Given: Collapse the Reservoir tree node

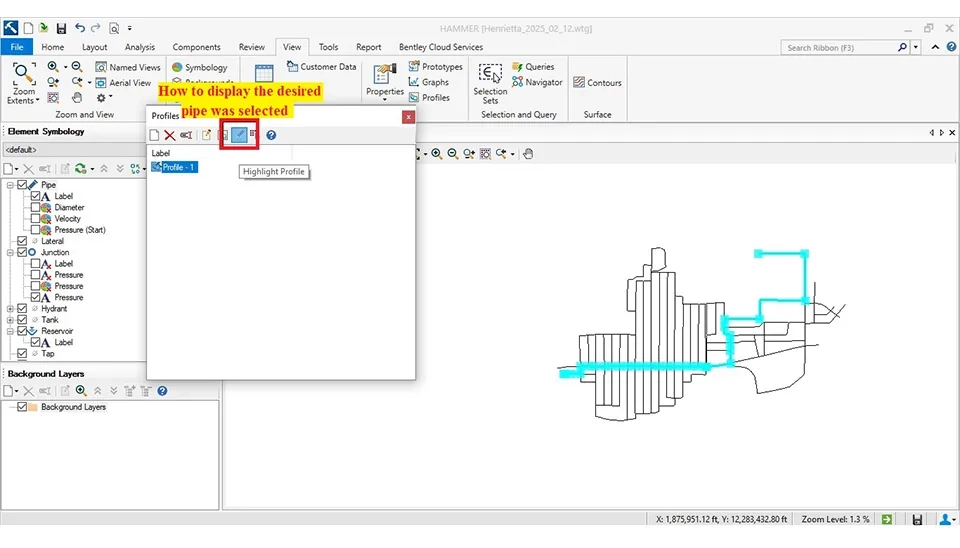Looking at the screenshot, I should click(x=10, y=331).
